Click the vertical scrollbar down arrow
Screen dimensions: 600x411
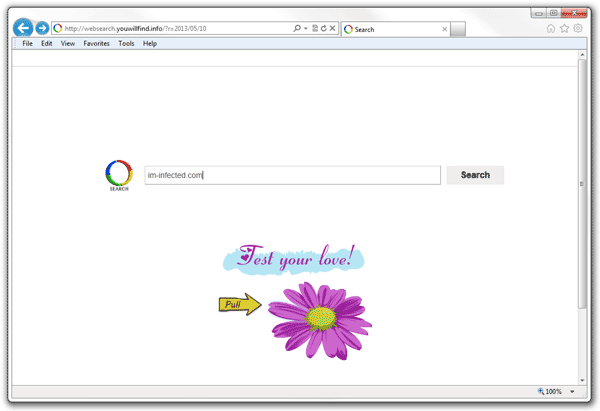point(582,380)
